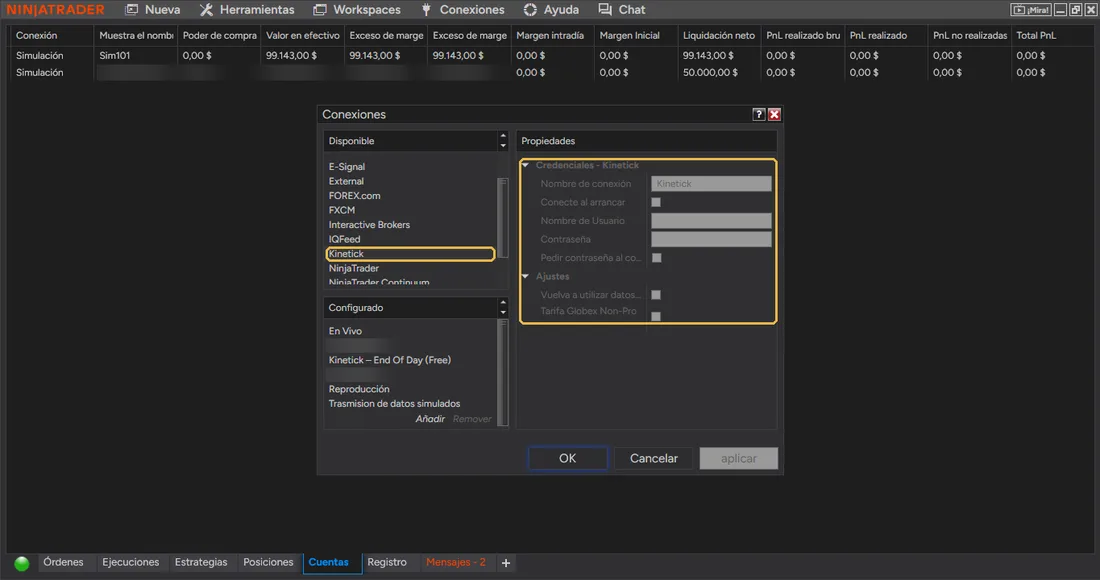Viewport: 1100px width, 580px height.
Task: Select FXCM in Disponible list
Action: tap(342, 210)
